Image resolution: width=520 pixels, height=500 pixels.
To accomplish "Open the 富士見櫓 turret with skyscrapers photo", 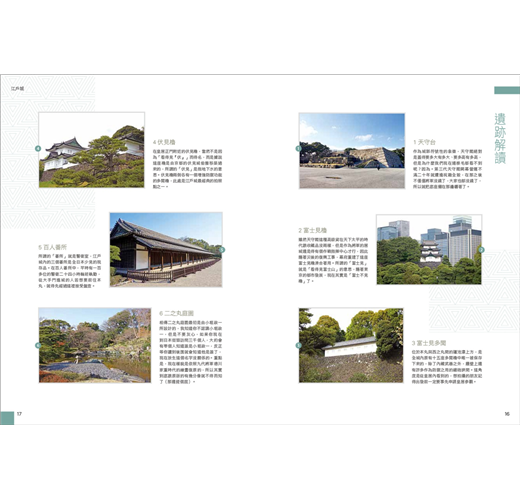I will click(x=429, y=249).
